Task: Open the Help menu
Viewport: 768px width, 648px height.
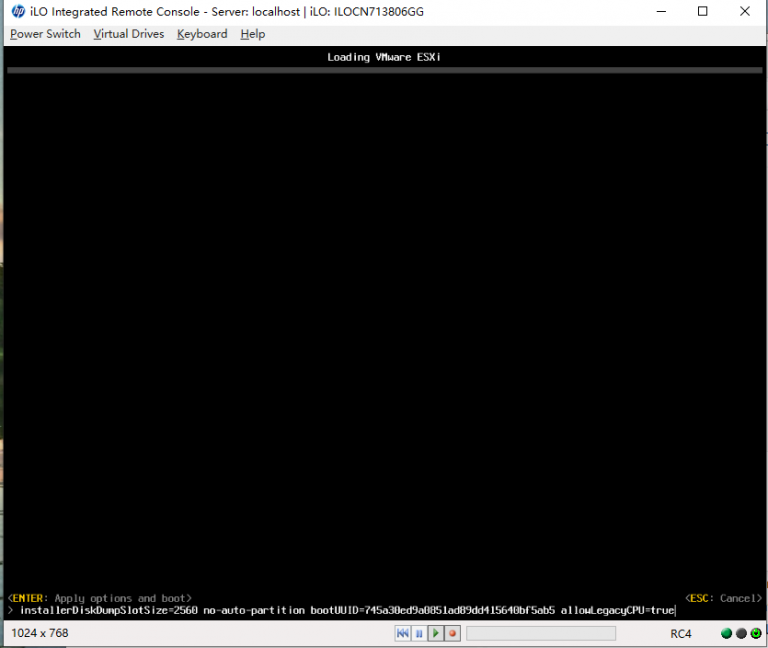Action: [253, 34]
